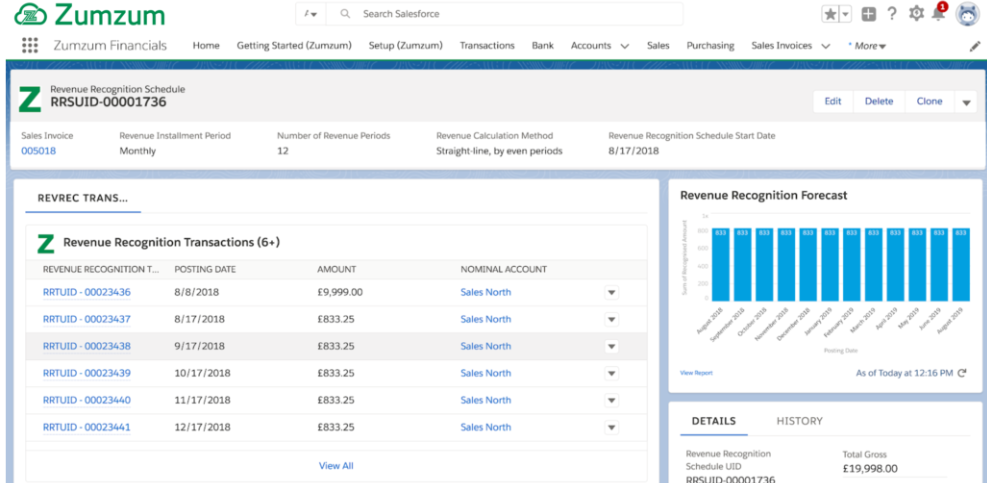987x483 pixels.
Task: Switch to the HISTORY tab
Action: tap(799, 421)
